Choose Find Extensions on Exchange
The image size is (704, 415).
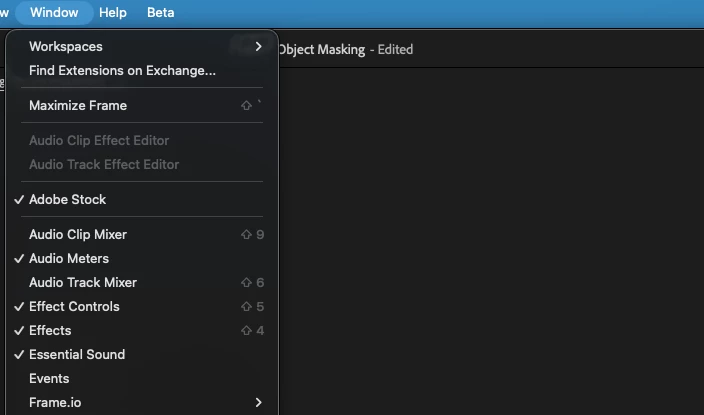142,71
